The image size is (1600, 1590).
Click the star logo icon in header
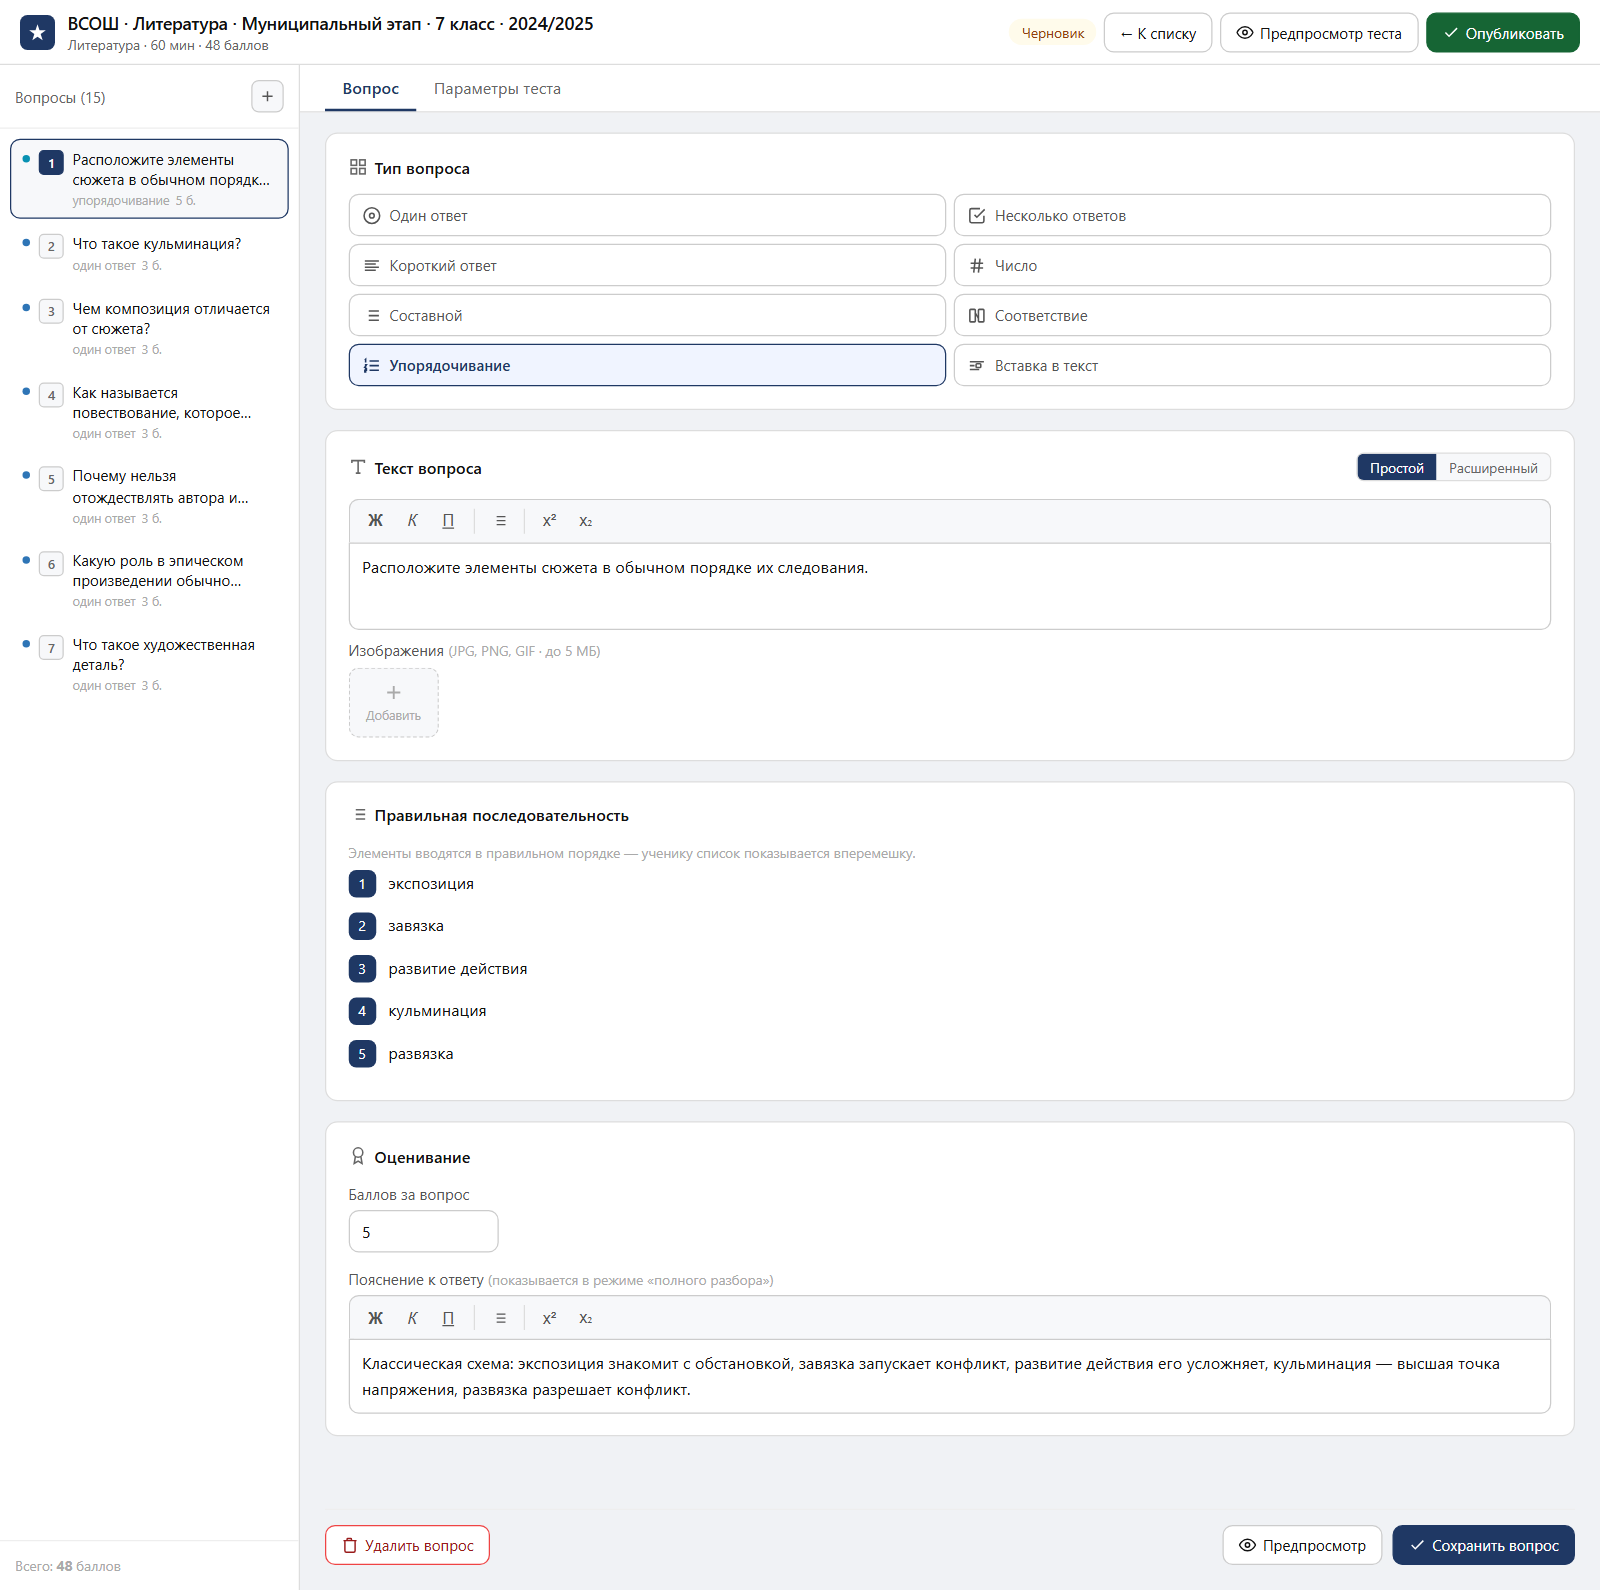[37, 33]
